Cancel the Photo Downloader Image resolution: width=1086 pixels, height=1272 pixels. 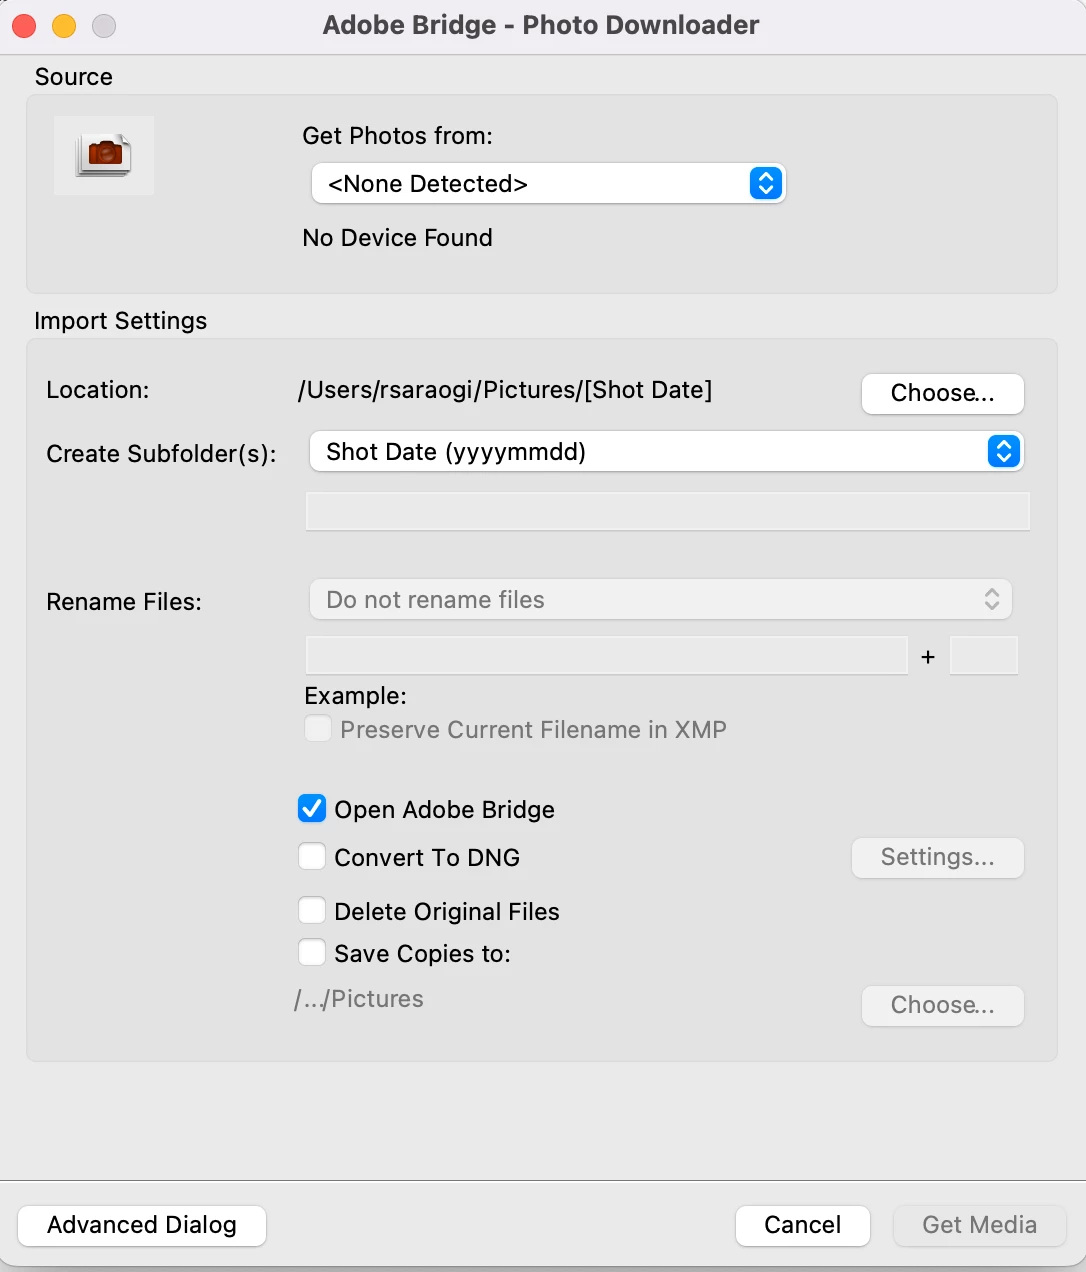point(802,1225)
